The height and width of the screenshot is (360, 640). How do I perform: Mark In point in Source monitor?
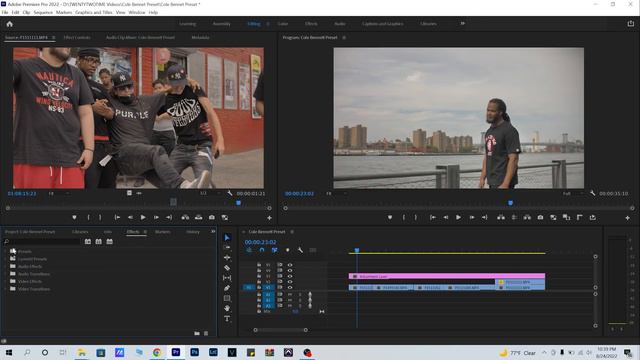point(88,218)
